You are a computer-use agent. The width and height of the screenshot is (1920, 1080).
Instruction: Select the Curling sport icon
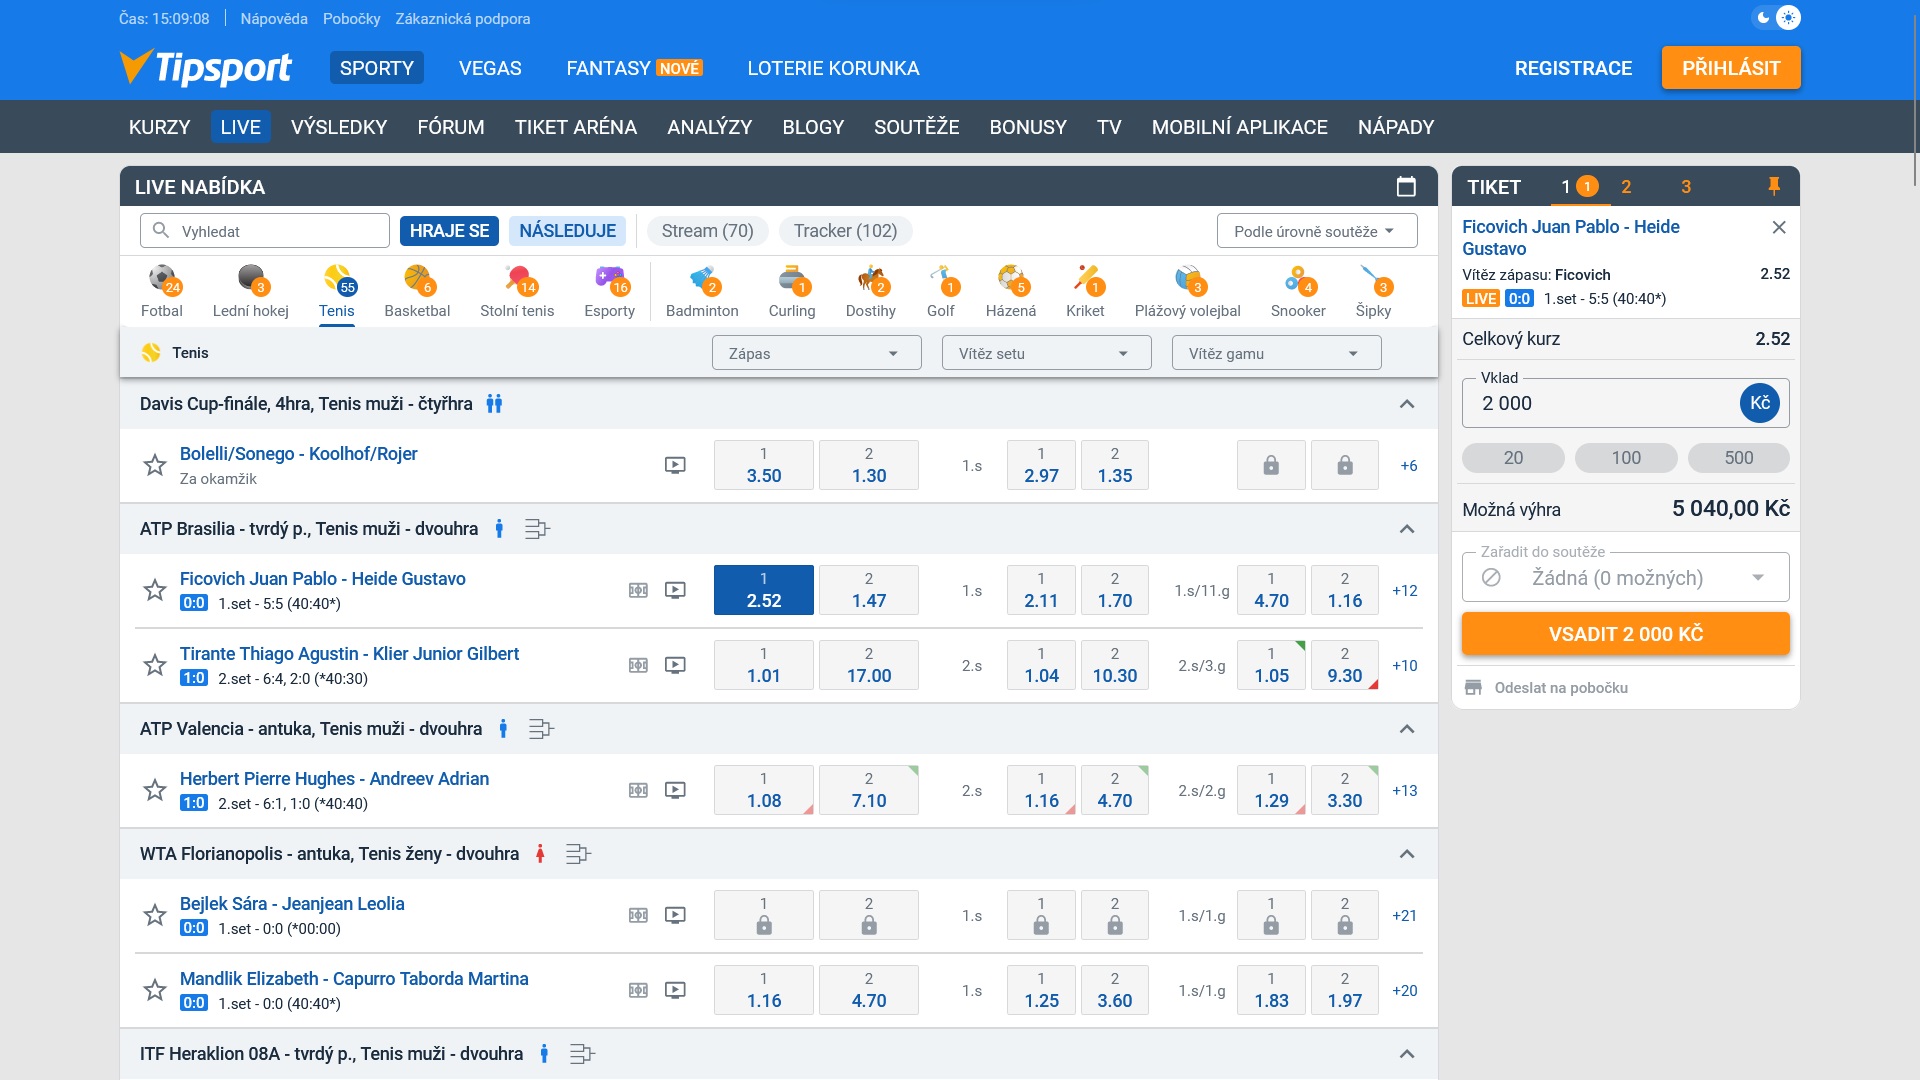pyautogui.click(x=792, y=291)
